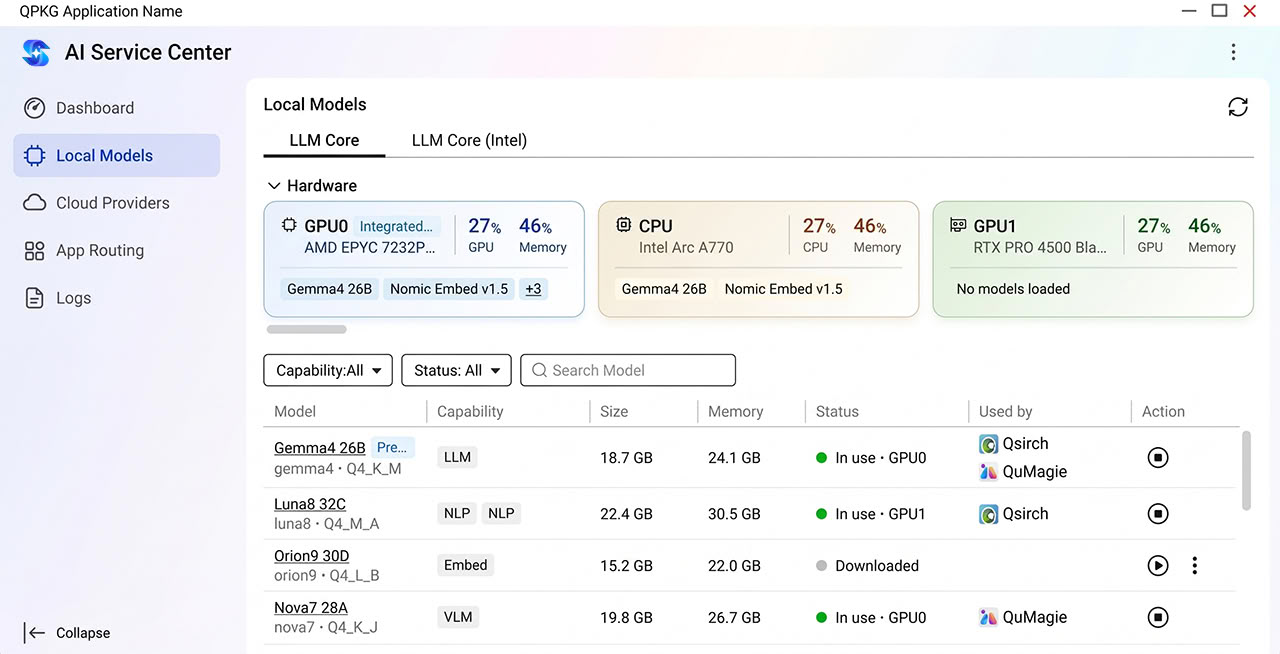
Task: Open App Routing section
Action: [116, 250]
